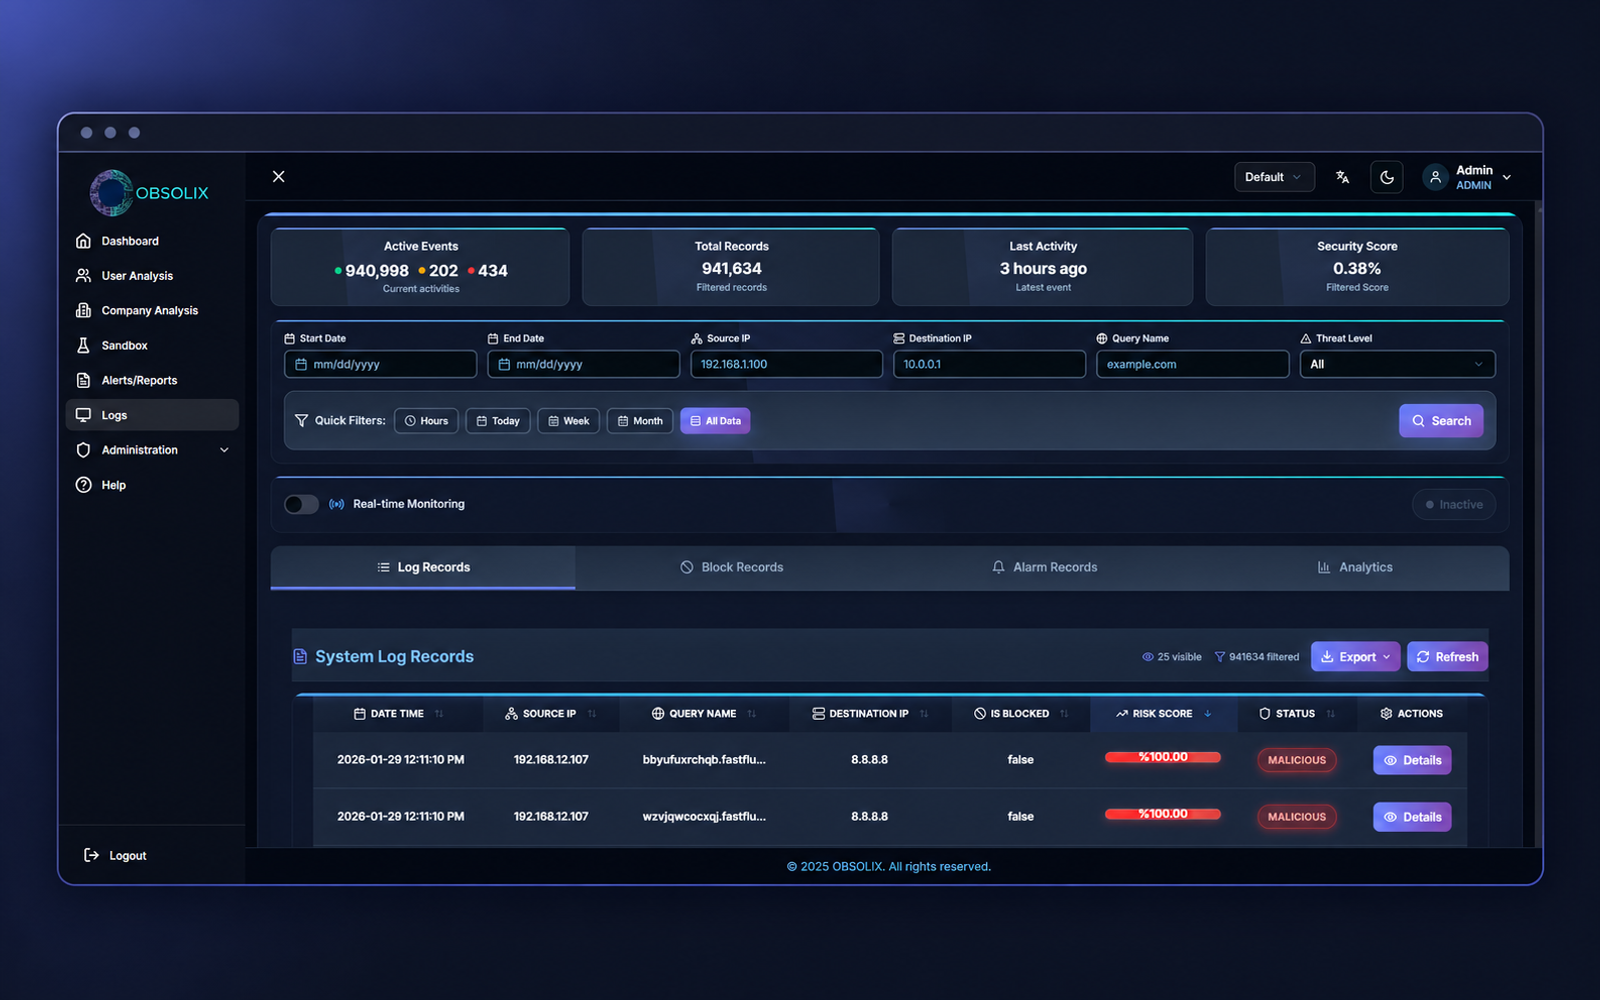This screenshot has width=1600, height=1000.
Task: Select the Month quick filter
Action: (640, 421)
